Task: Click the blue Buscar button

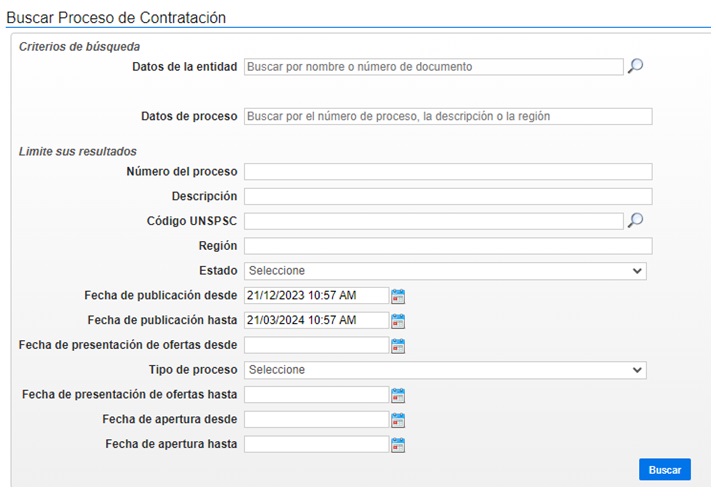Action: pyautogui.click(x=665, y=470)
